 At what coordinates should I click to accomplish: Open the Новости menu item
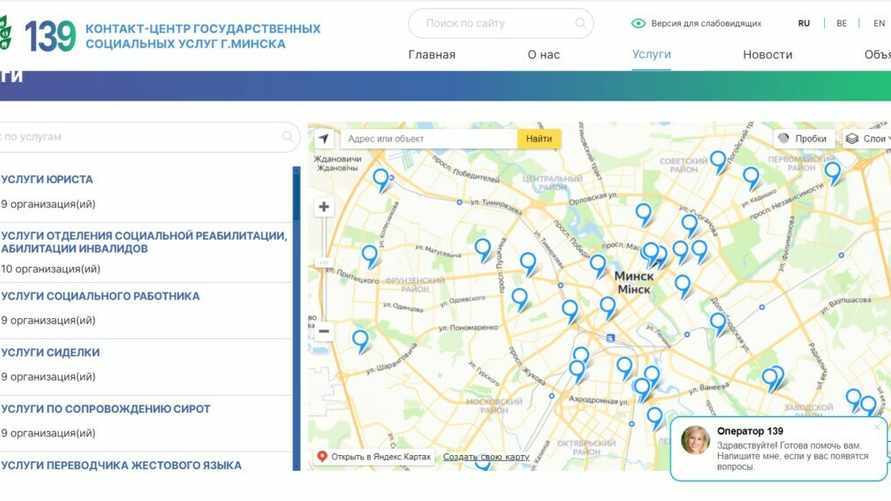(x=768, y=55)
